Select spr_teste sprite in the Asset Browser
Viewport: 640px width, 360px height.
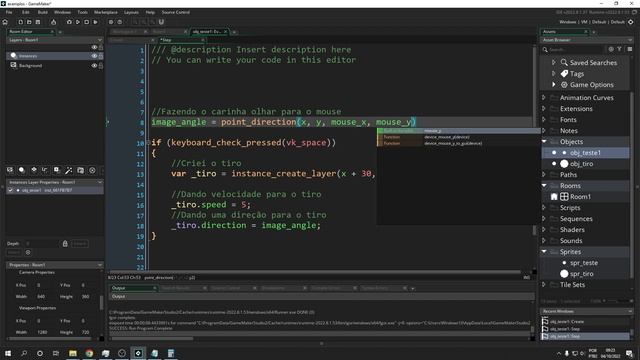pos(584,263)
